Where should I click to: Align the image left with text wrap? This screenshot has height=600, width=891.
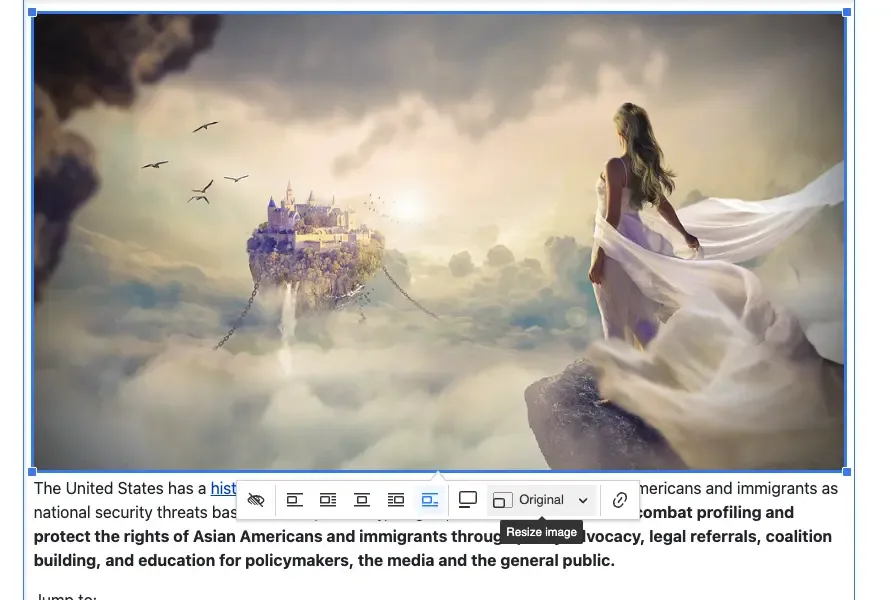[328, 500]
